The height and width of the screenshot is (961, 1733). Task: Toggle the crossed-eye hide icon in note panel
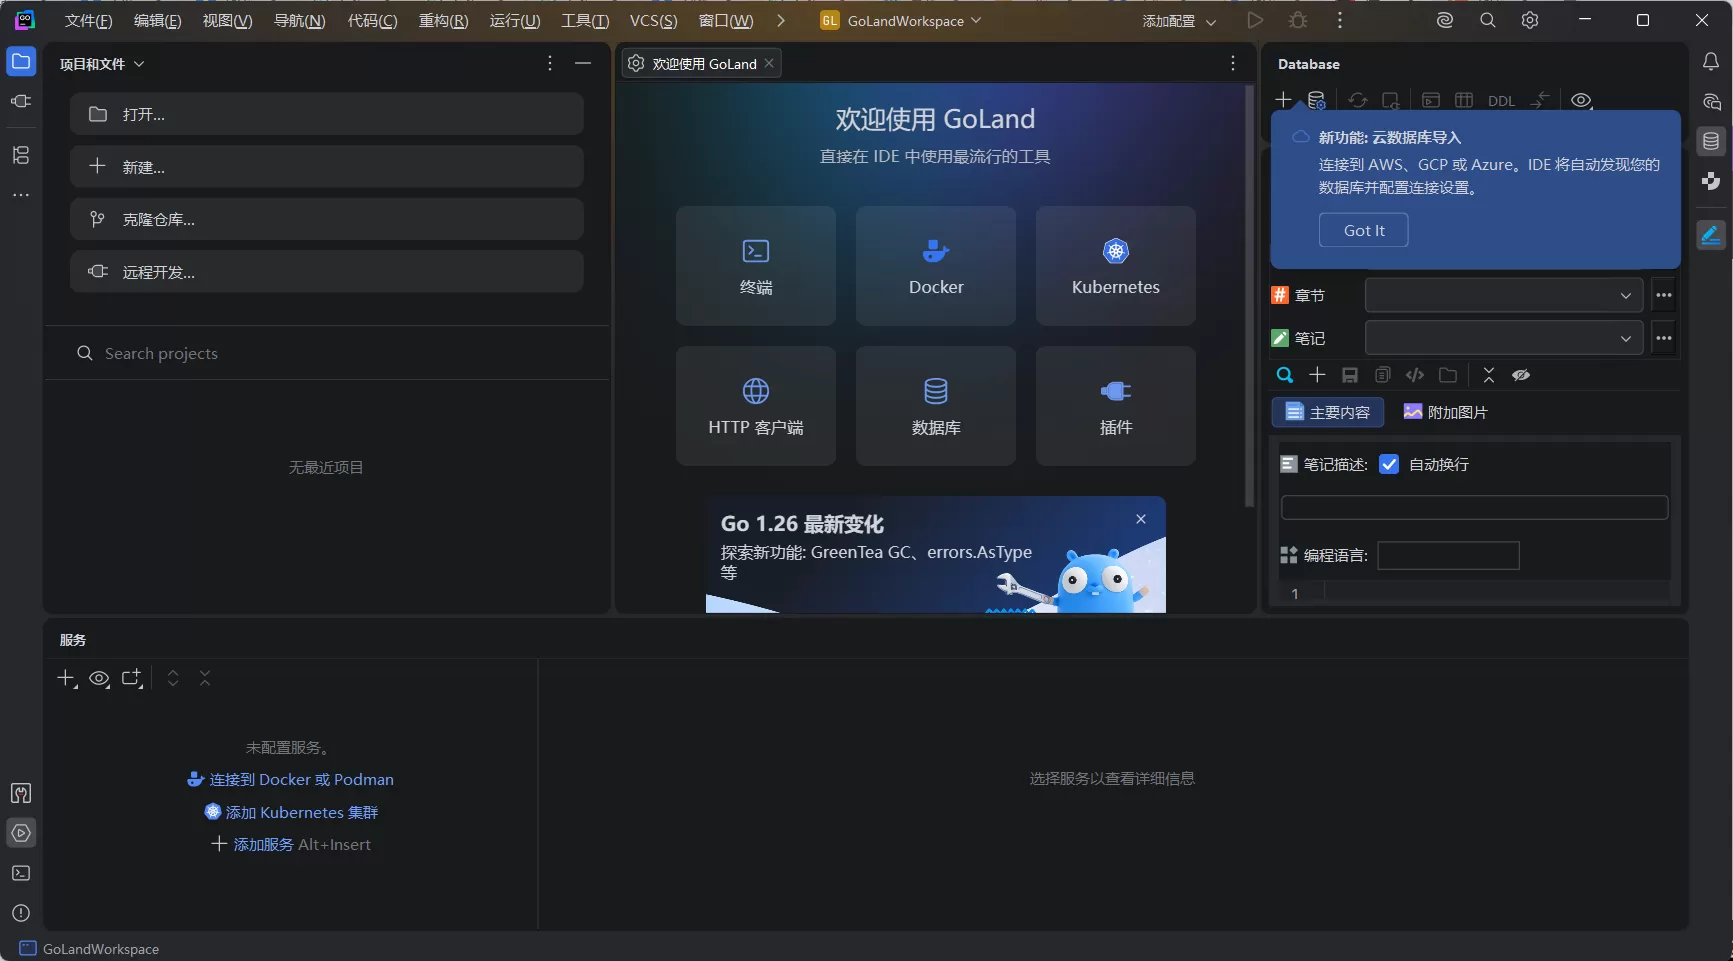[x=1521, y=375]
